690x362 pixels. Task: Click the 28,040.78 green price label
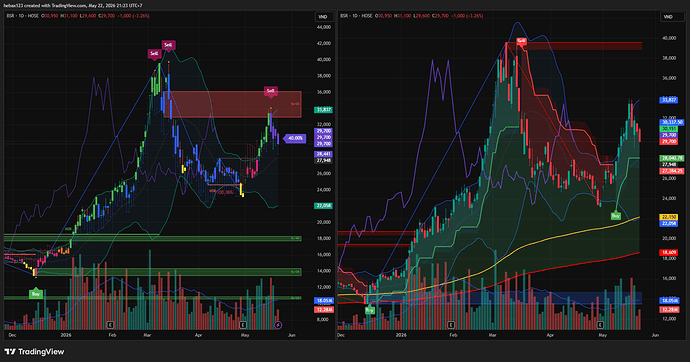click(672, 158)
